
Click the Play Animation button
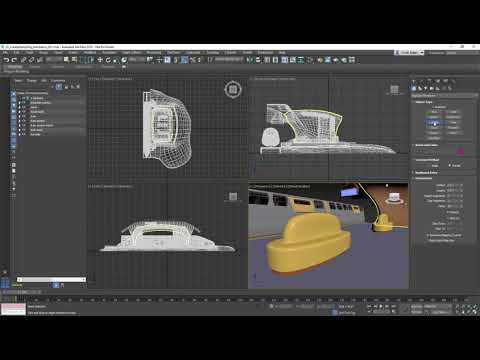click(x=381, y=306)
